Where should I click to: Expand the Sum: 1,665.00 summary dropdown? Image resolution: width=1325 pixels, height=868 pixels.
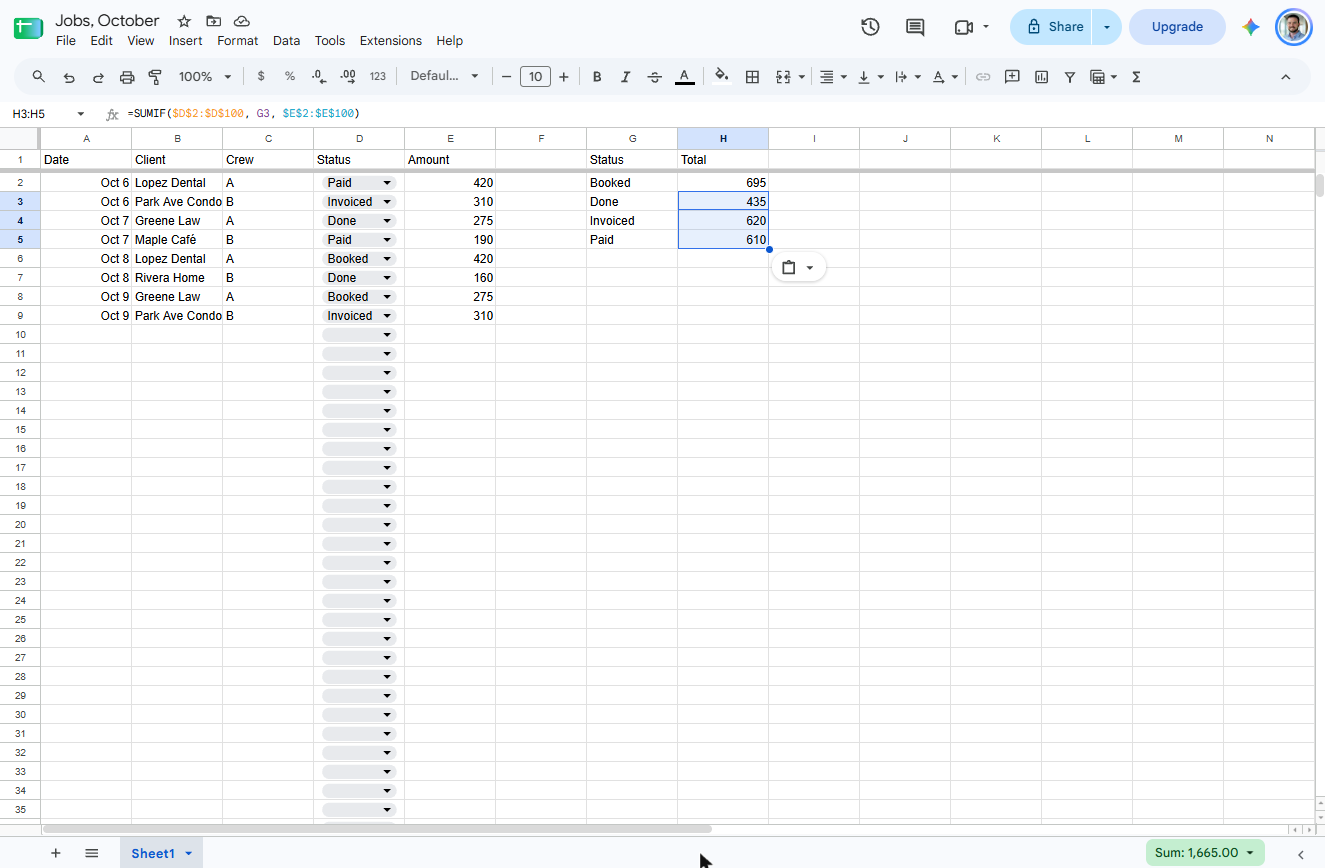1205,853
